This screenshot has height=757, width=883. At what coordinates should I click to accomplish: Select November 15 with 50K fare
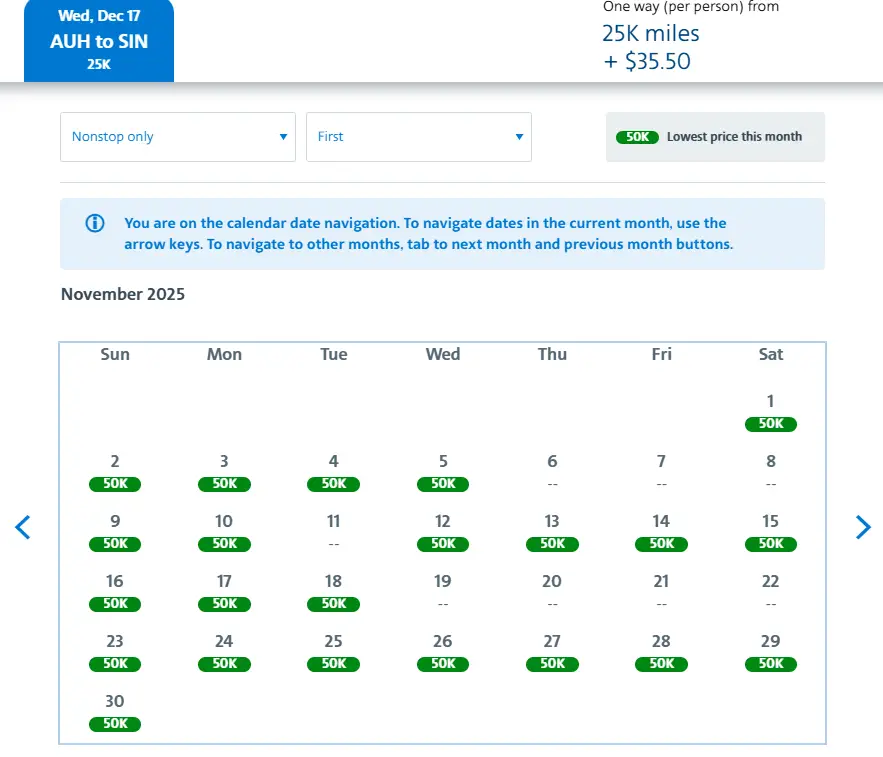[771, 533]
